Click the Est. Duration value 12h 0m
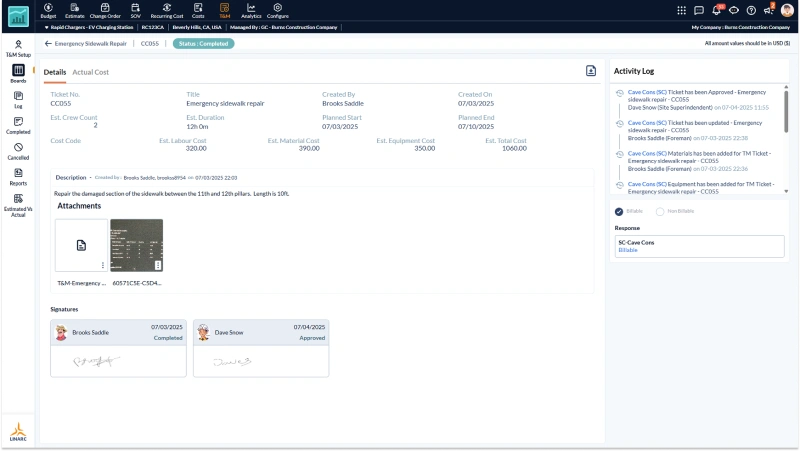The width and height of the screenshot is (800, 451). click(x=197, y=127)
